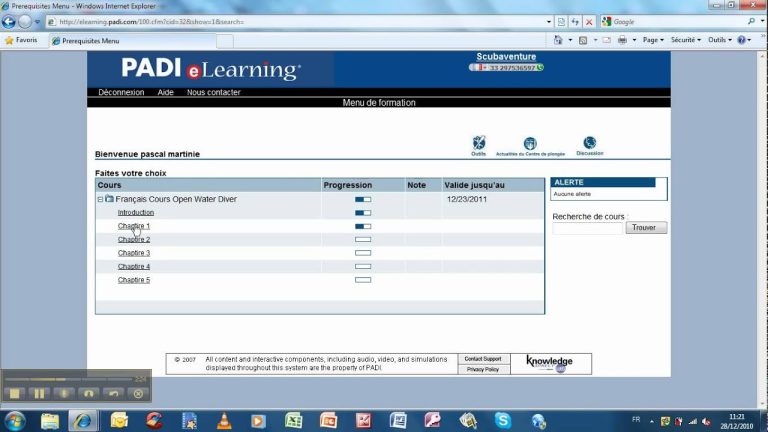Click the Recherche de cours text field
This screenshot has width=768, height=432.
pyautogui.click(x=587, y=228)
